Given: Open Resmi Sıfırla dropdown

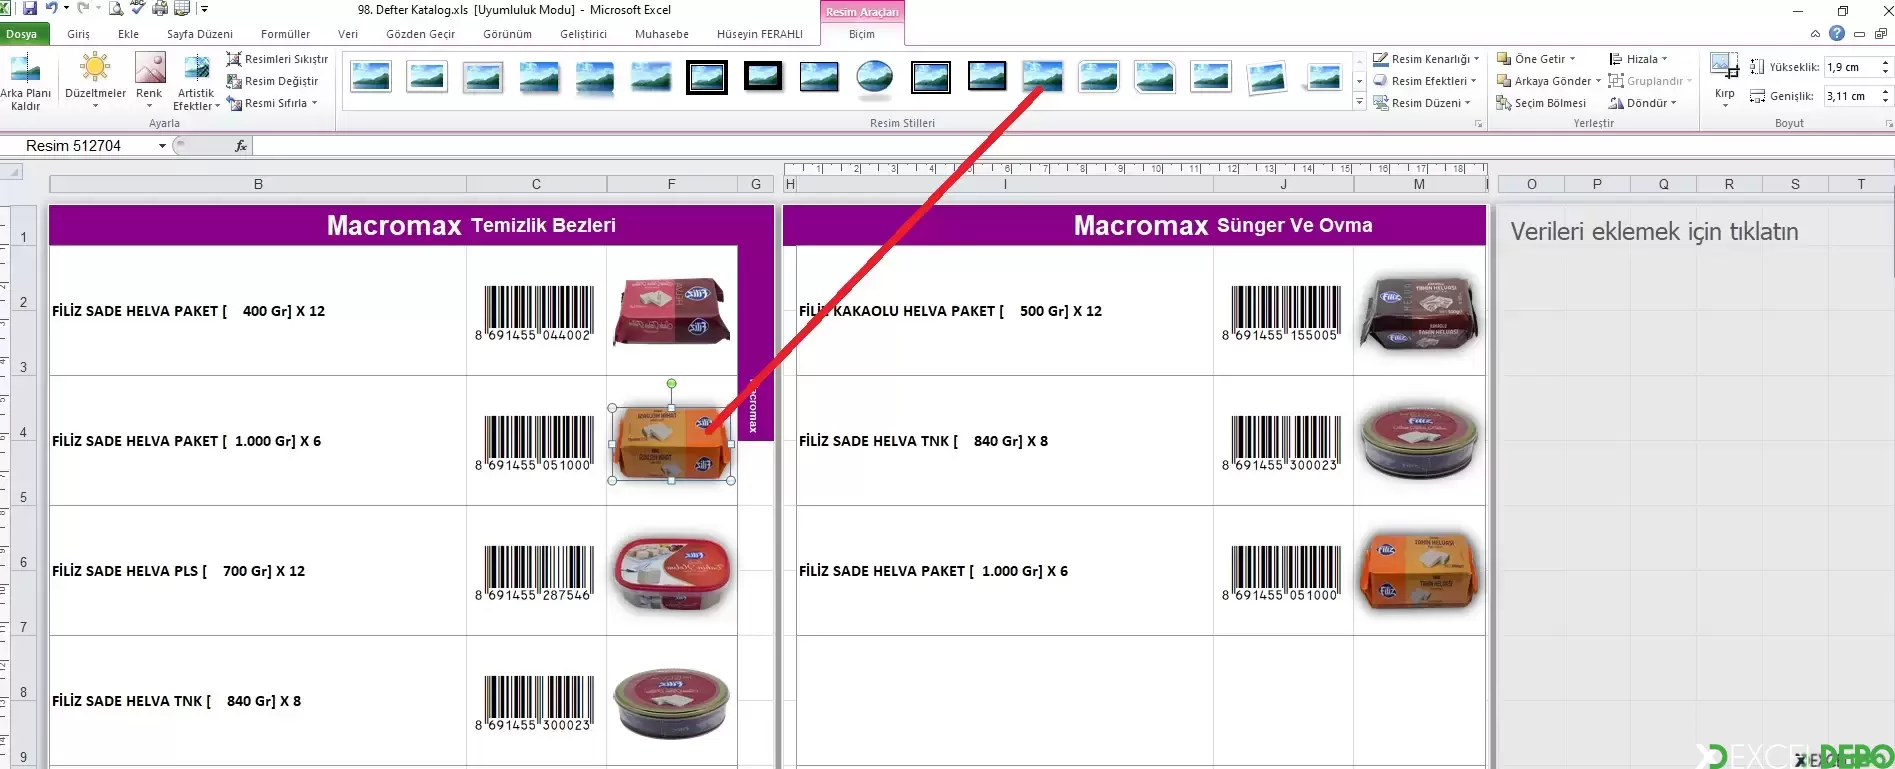Looking at the screenshot, I should tap(272, 103).
